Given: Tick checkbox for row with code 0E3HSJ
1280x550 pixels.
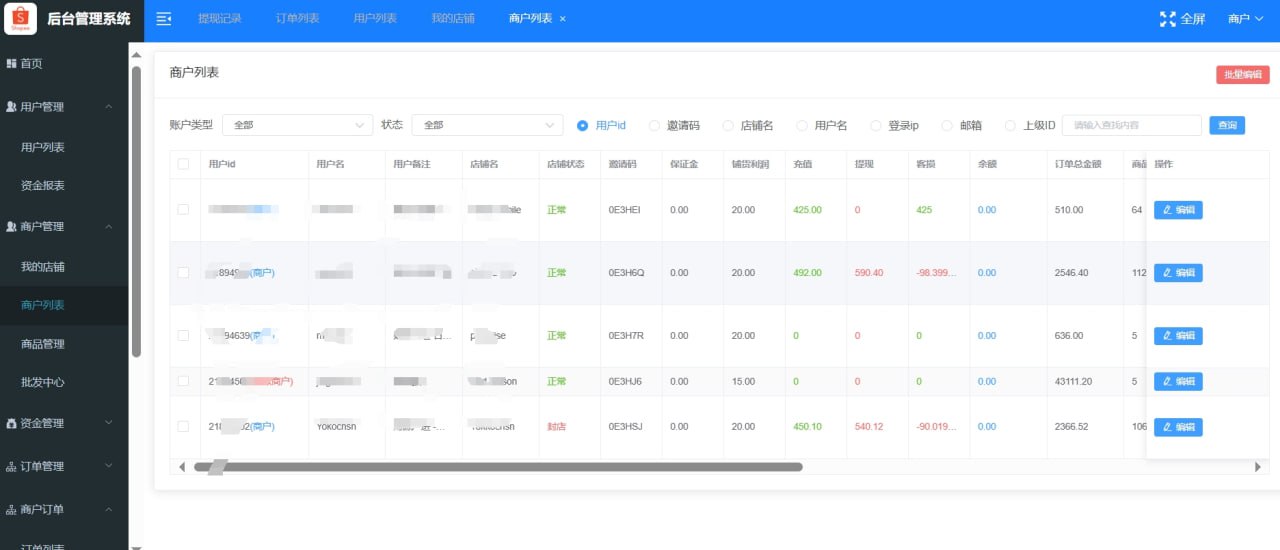Looking at the screenshot, I should [x=183, y=426].
